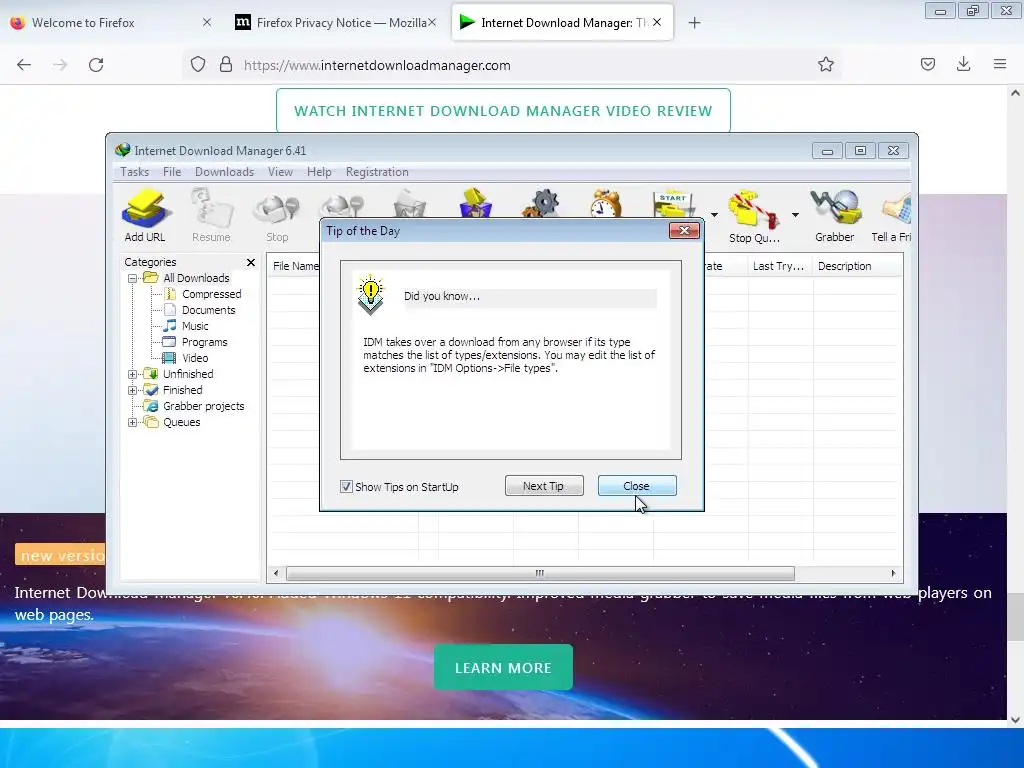Open the File menu
This screenshot has height=768, width=1024.
click(172, 172)
